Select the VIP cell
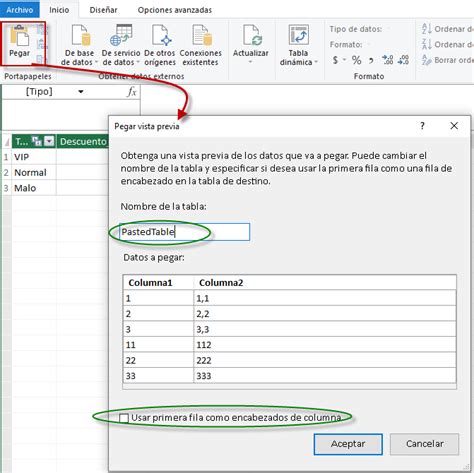474x473 pixels. (34, 157)
